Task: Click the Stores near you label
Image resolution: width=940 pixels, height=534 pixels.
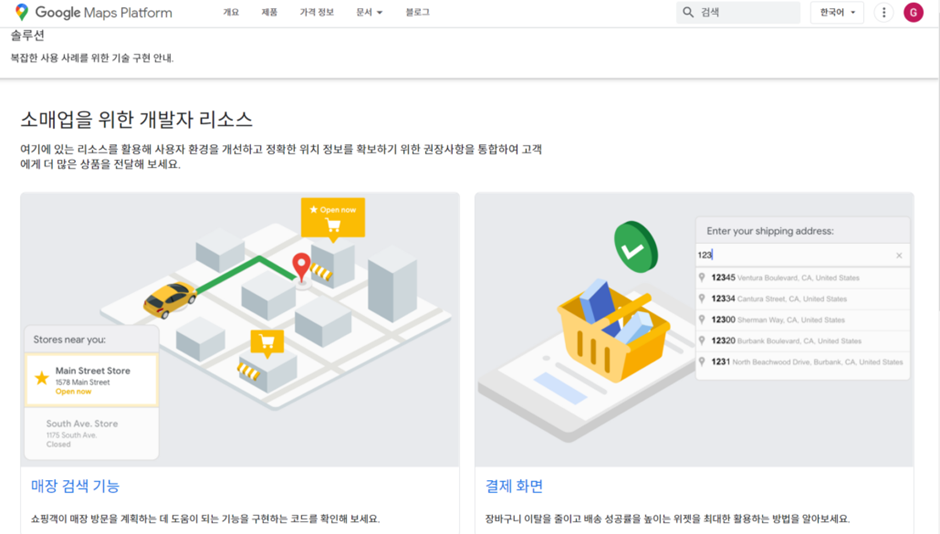Action: point(70,339)
